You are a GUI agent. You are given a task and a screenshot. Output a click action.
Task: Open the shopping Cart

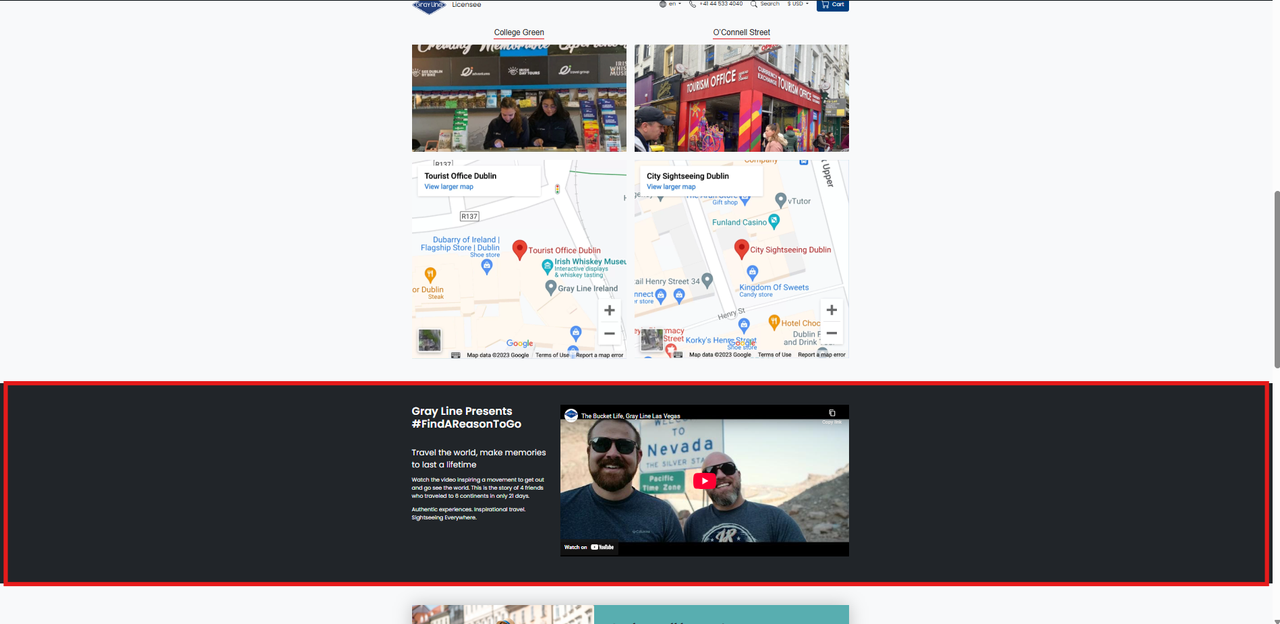pos(832,5)
